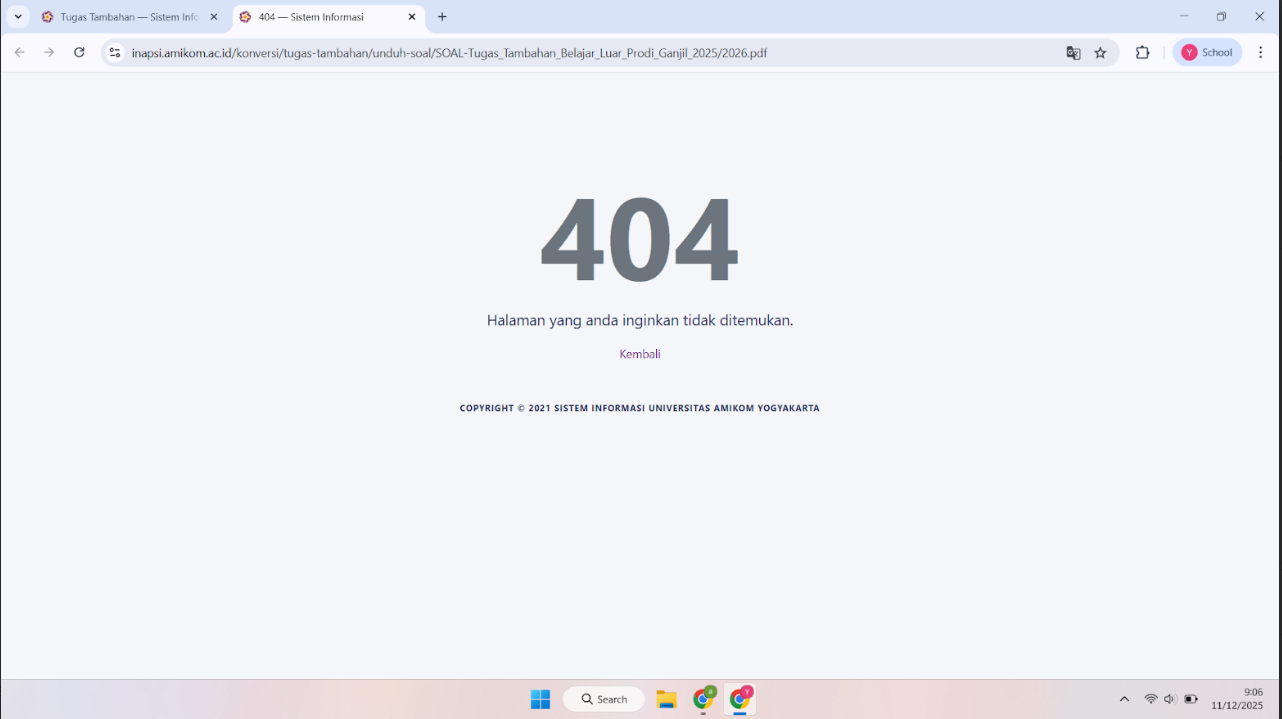1282x719 pixels.
Task: Open the Chrome three-dot menu
Action: click(1260, 53)
